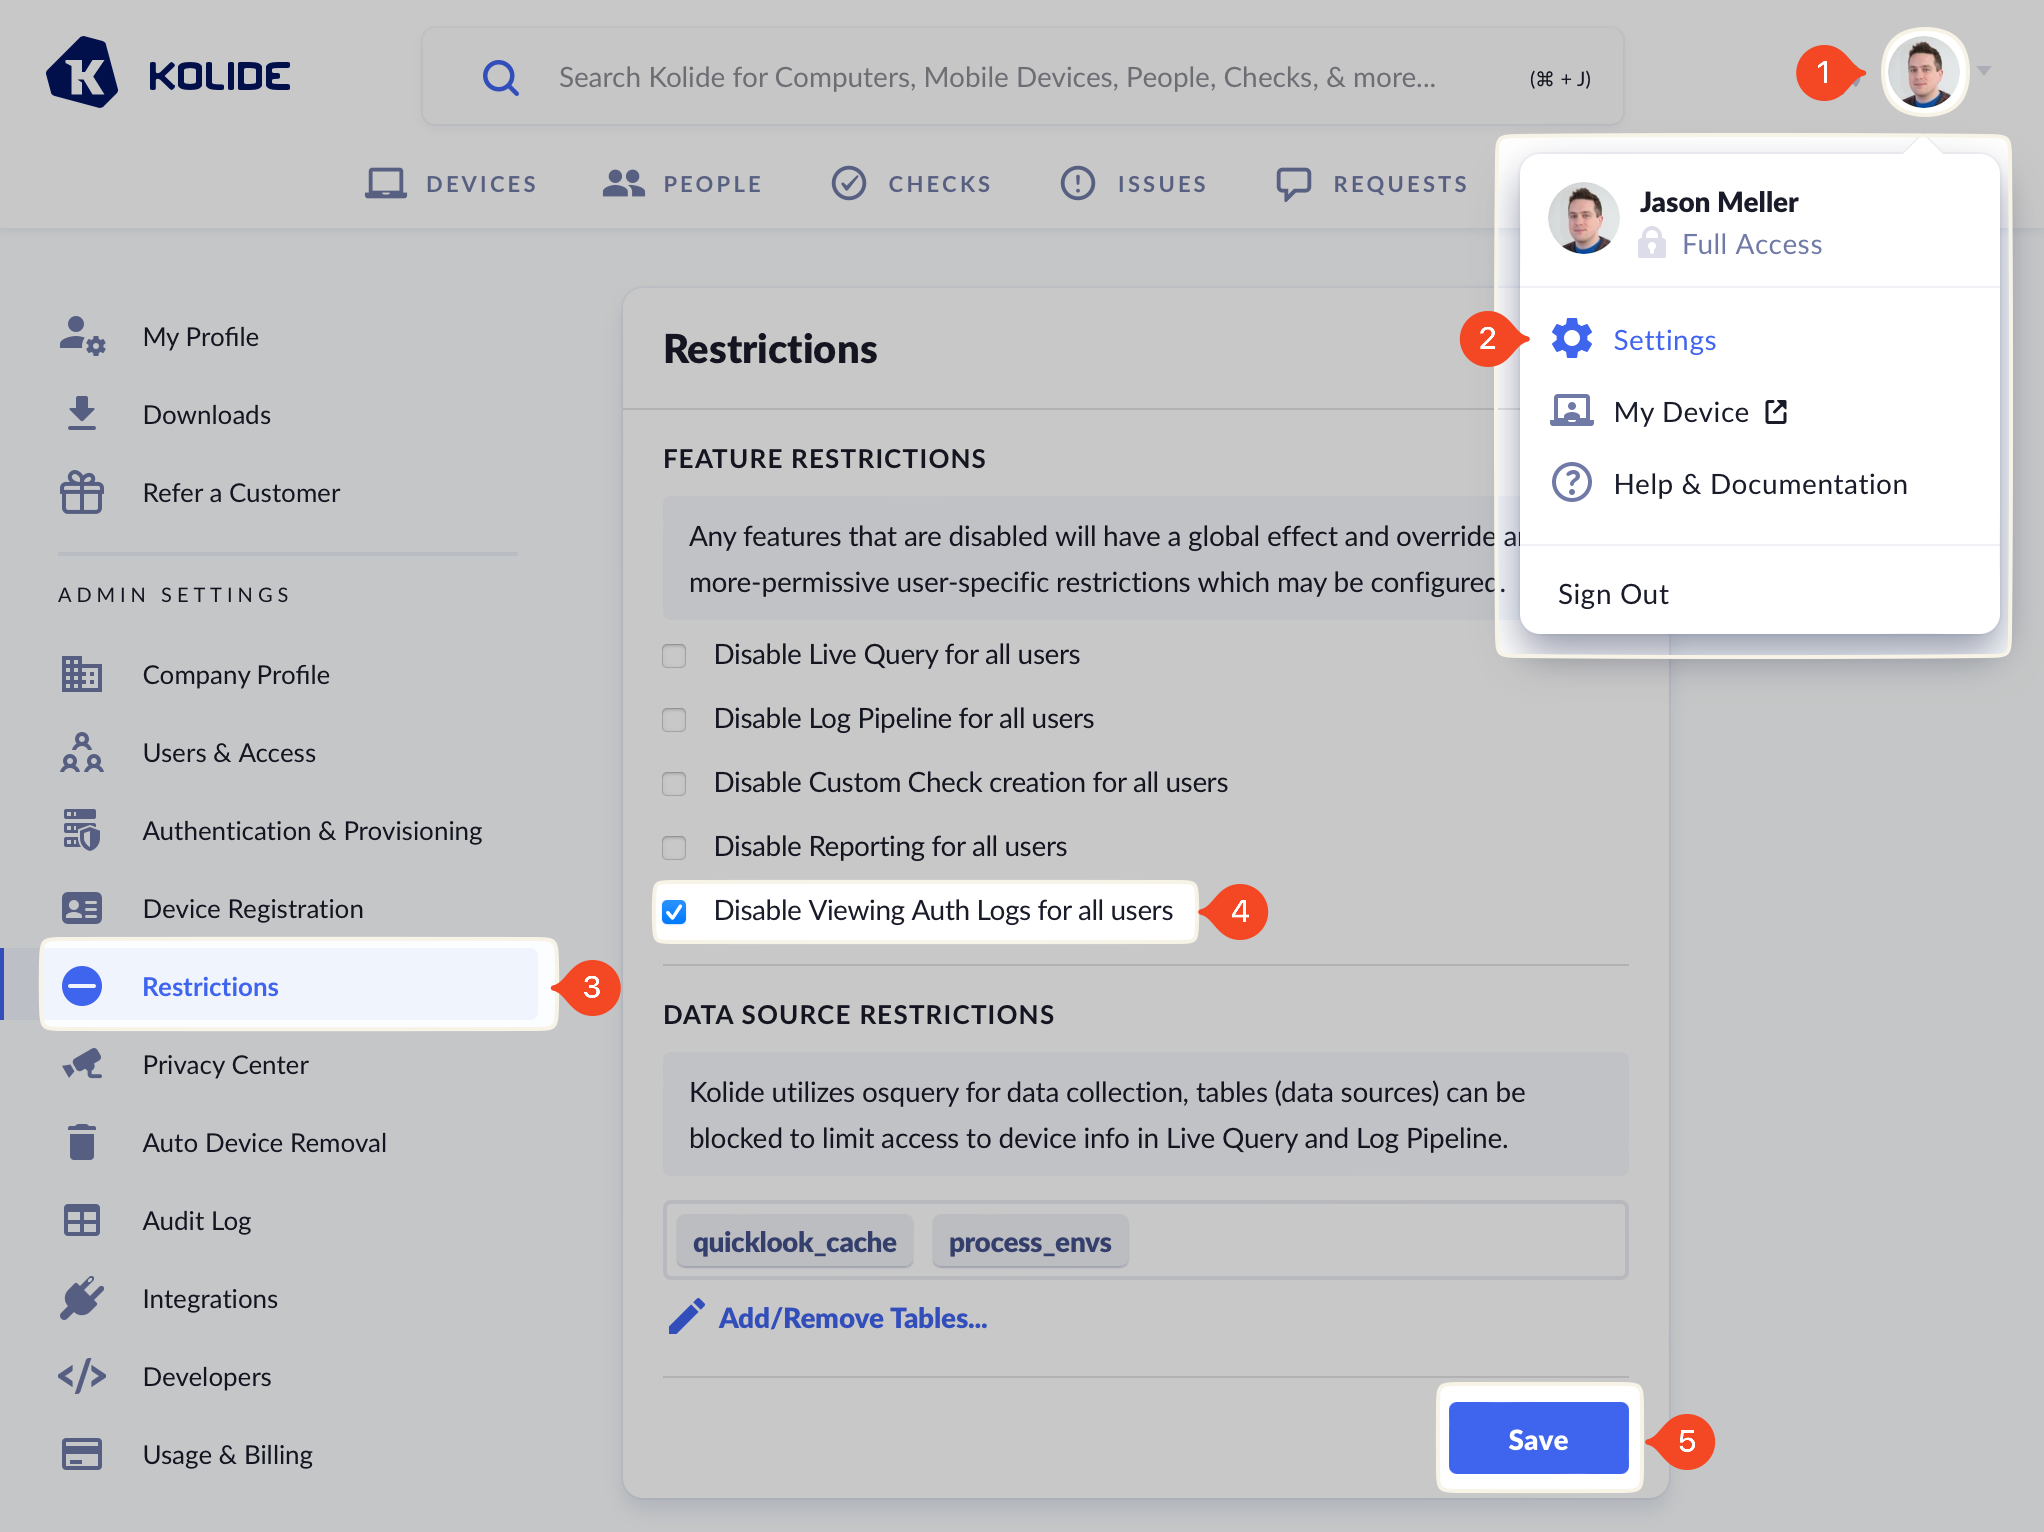Click the Integrations plug icon
2044x1532 pixels.
point(82,1298)
